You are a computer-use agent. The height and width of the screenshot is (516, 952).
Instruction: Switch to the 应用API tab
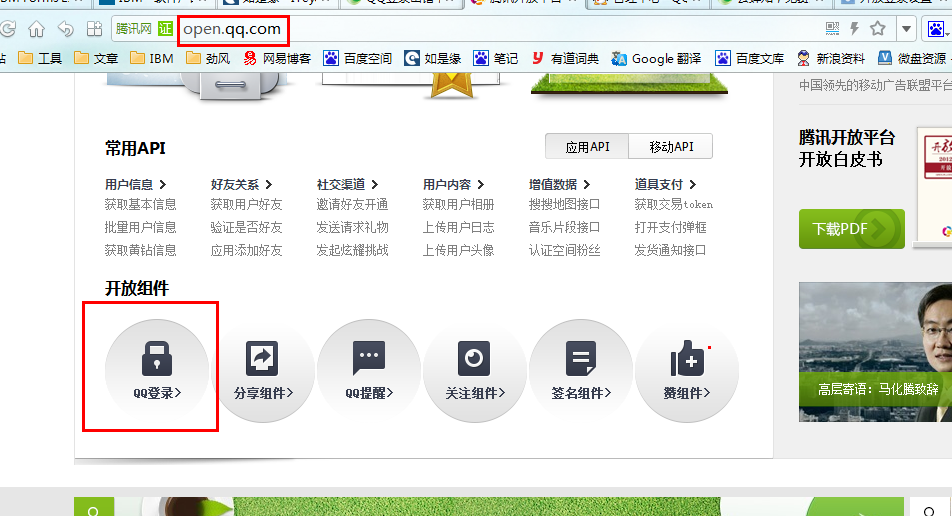tap(587, 146)
